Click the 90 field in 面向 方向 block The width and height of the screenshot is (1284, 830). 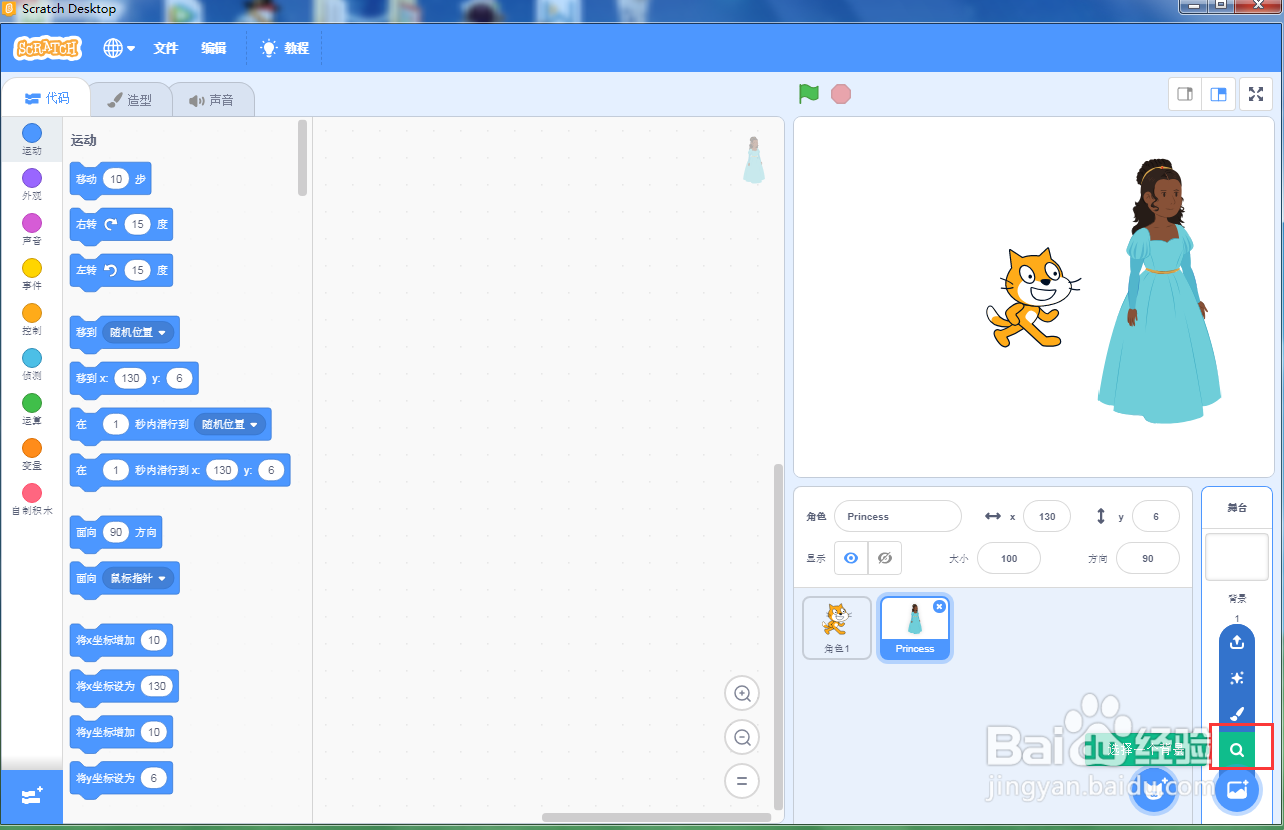[x=116, y=532]
